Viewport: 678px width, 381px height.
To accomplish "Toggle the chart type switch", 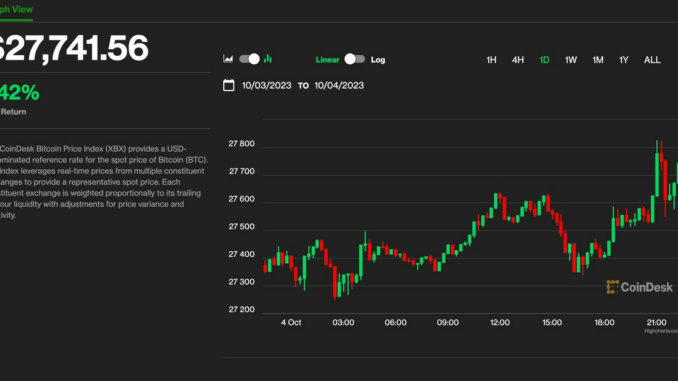I will tap(249, 59).
